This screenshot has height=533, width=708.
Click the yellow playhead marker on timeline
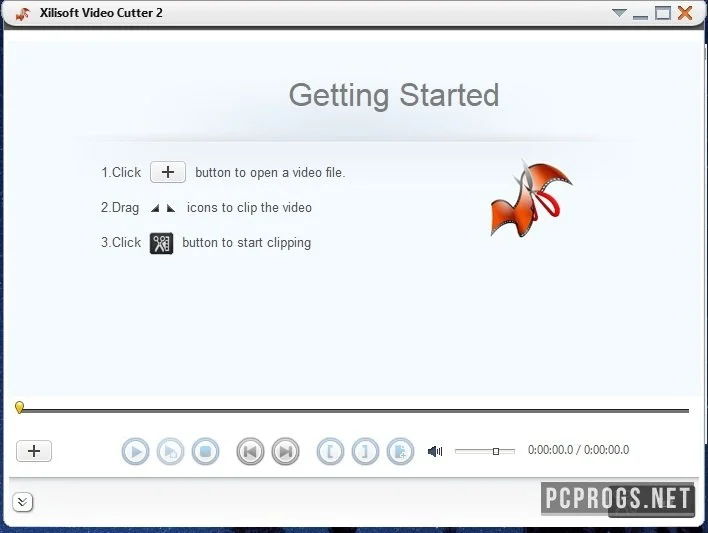click(x=19, y=407)
